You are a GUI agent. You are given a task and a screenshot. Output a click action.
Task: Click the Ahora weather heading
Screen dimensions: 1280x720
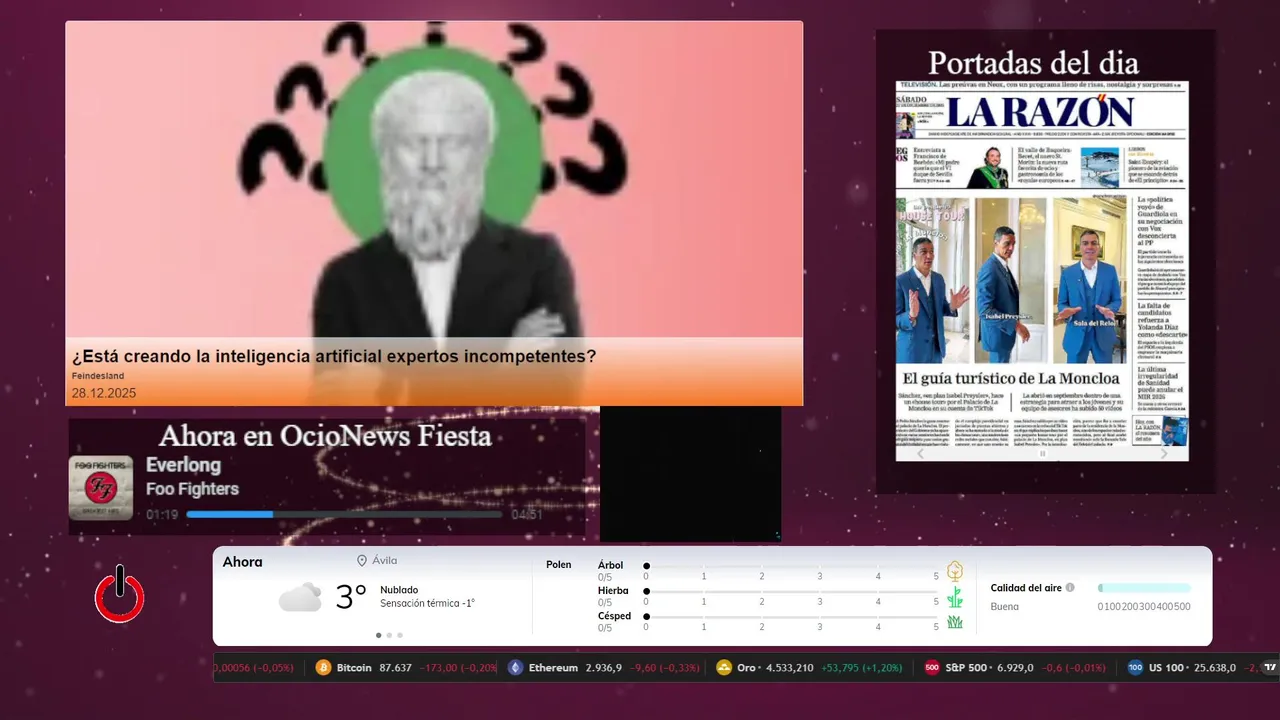[243, 562]
